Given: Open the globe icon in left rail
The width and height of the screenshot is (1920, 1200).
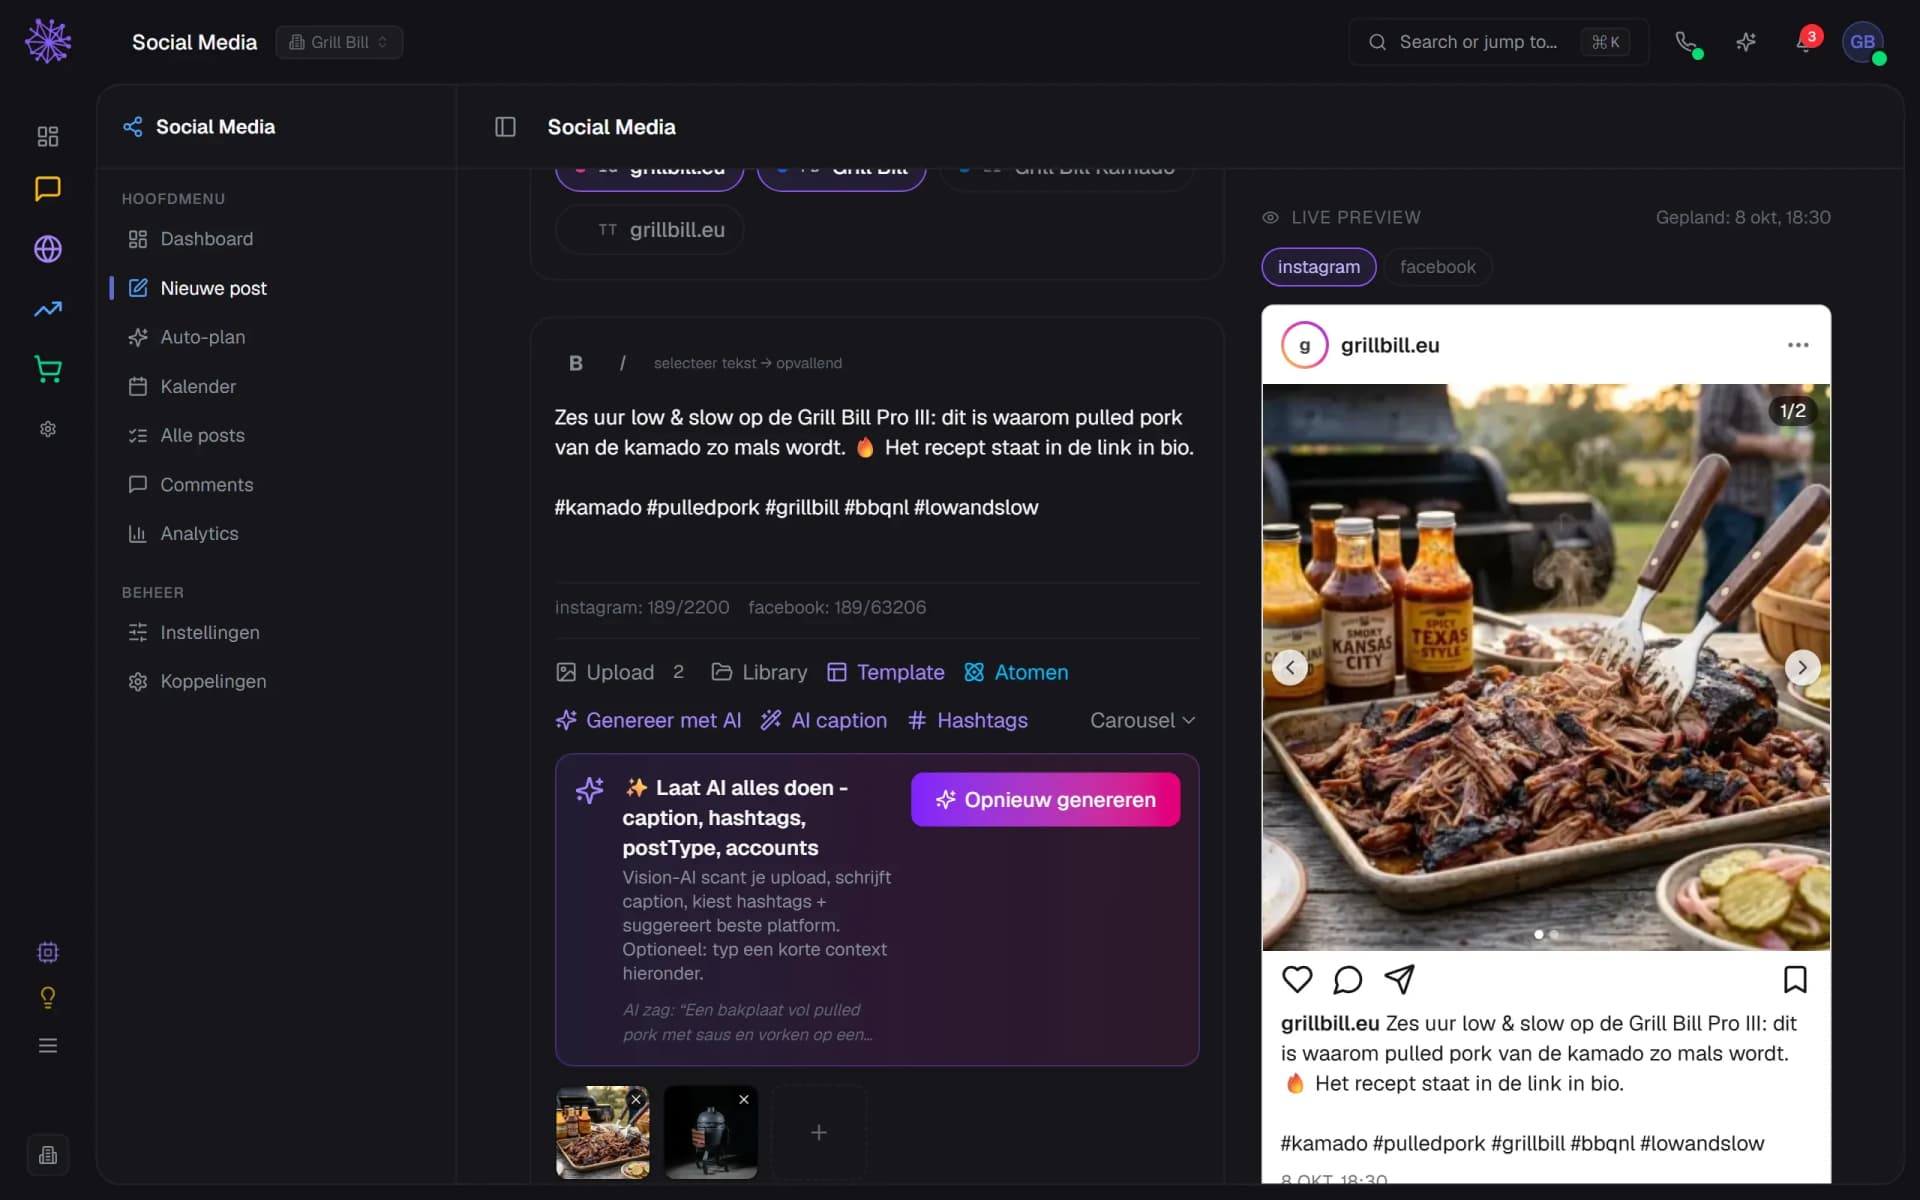Looking at the screenshot, I should coord(48,249).
